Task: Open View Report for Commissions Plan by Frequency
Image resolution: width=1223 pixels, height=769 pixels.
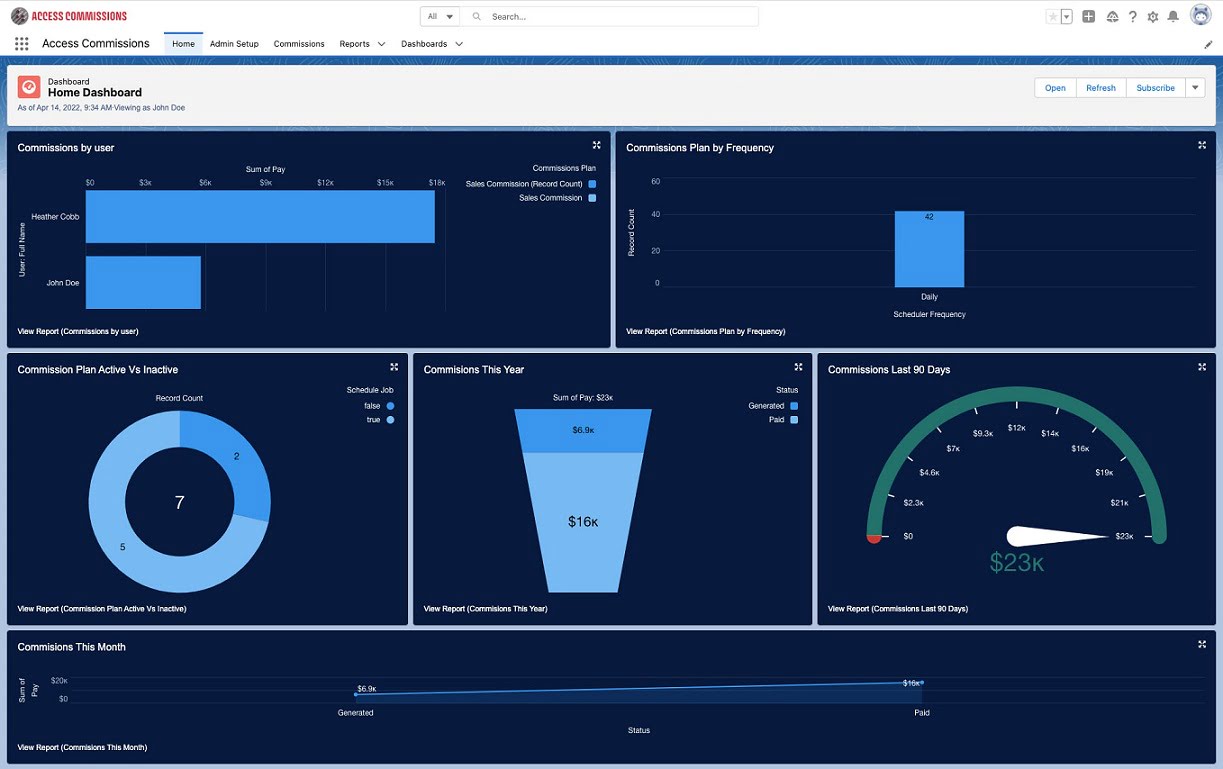Action: click(705, 331)
